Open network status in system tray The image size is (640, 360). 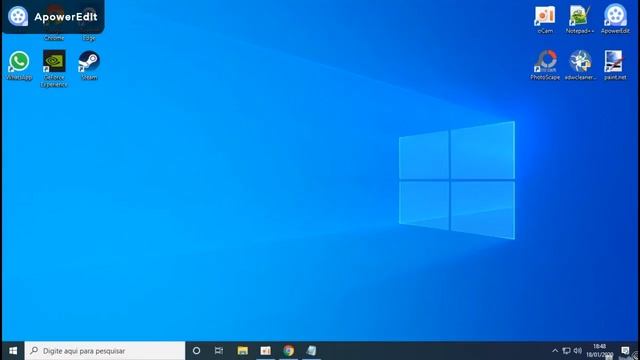[566, 351]
